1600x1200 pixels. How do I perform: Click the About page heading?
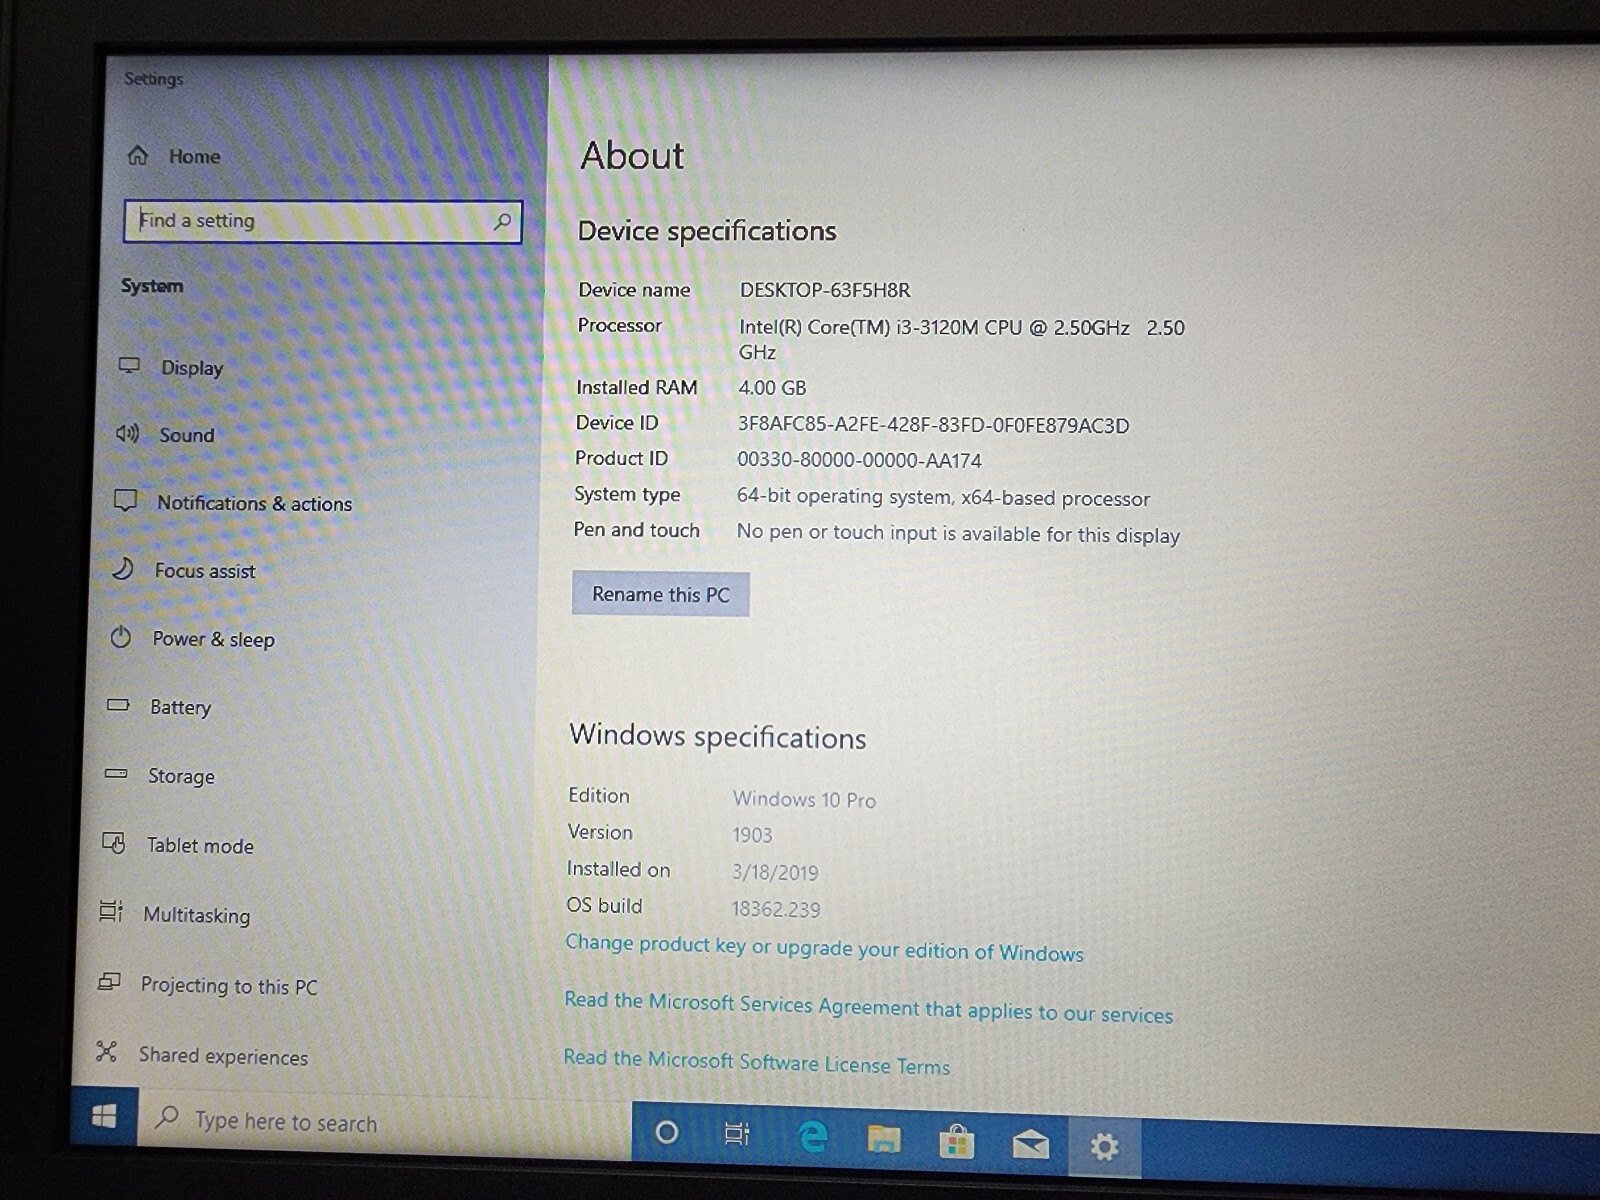pos(632,155)
